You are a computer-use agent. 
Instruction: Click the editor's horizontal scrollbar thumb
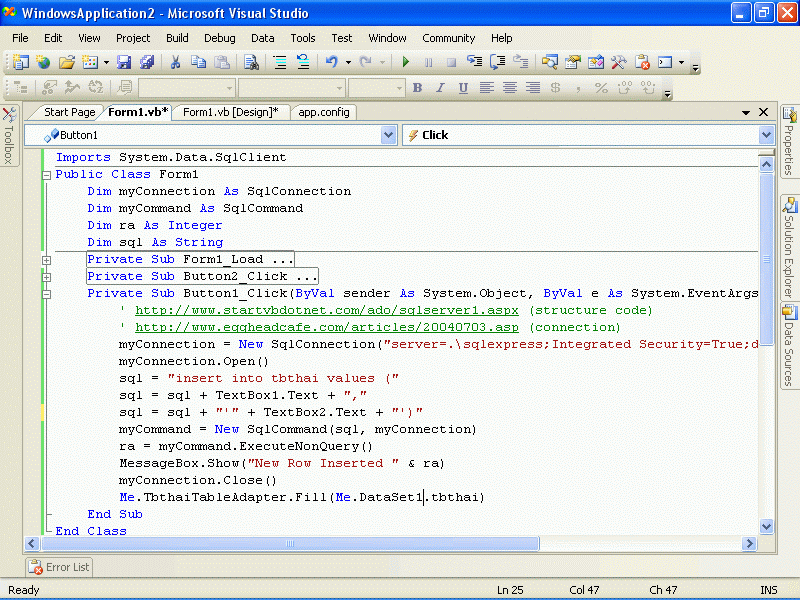click(x=290, y=543)
